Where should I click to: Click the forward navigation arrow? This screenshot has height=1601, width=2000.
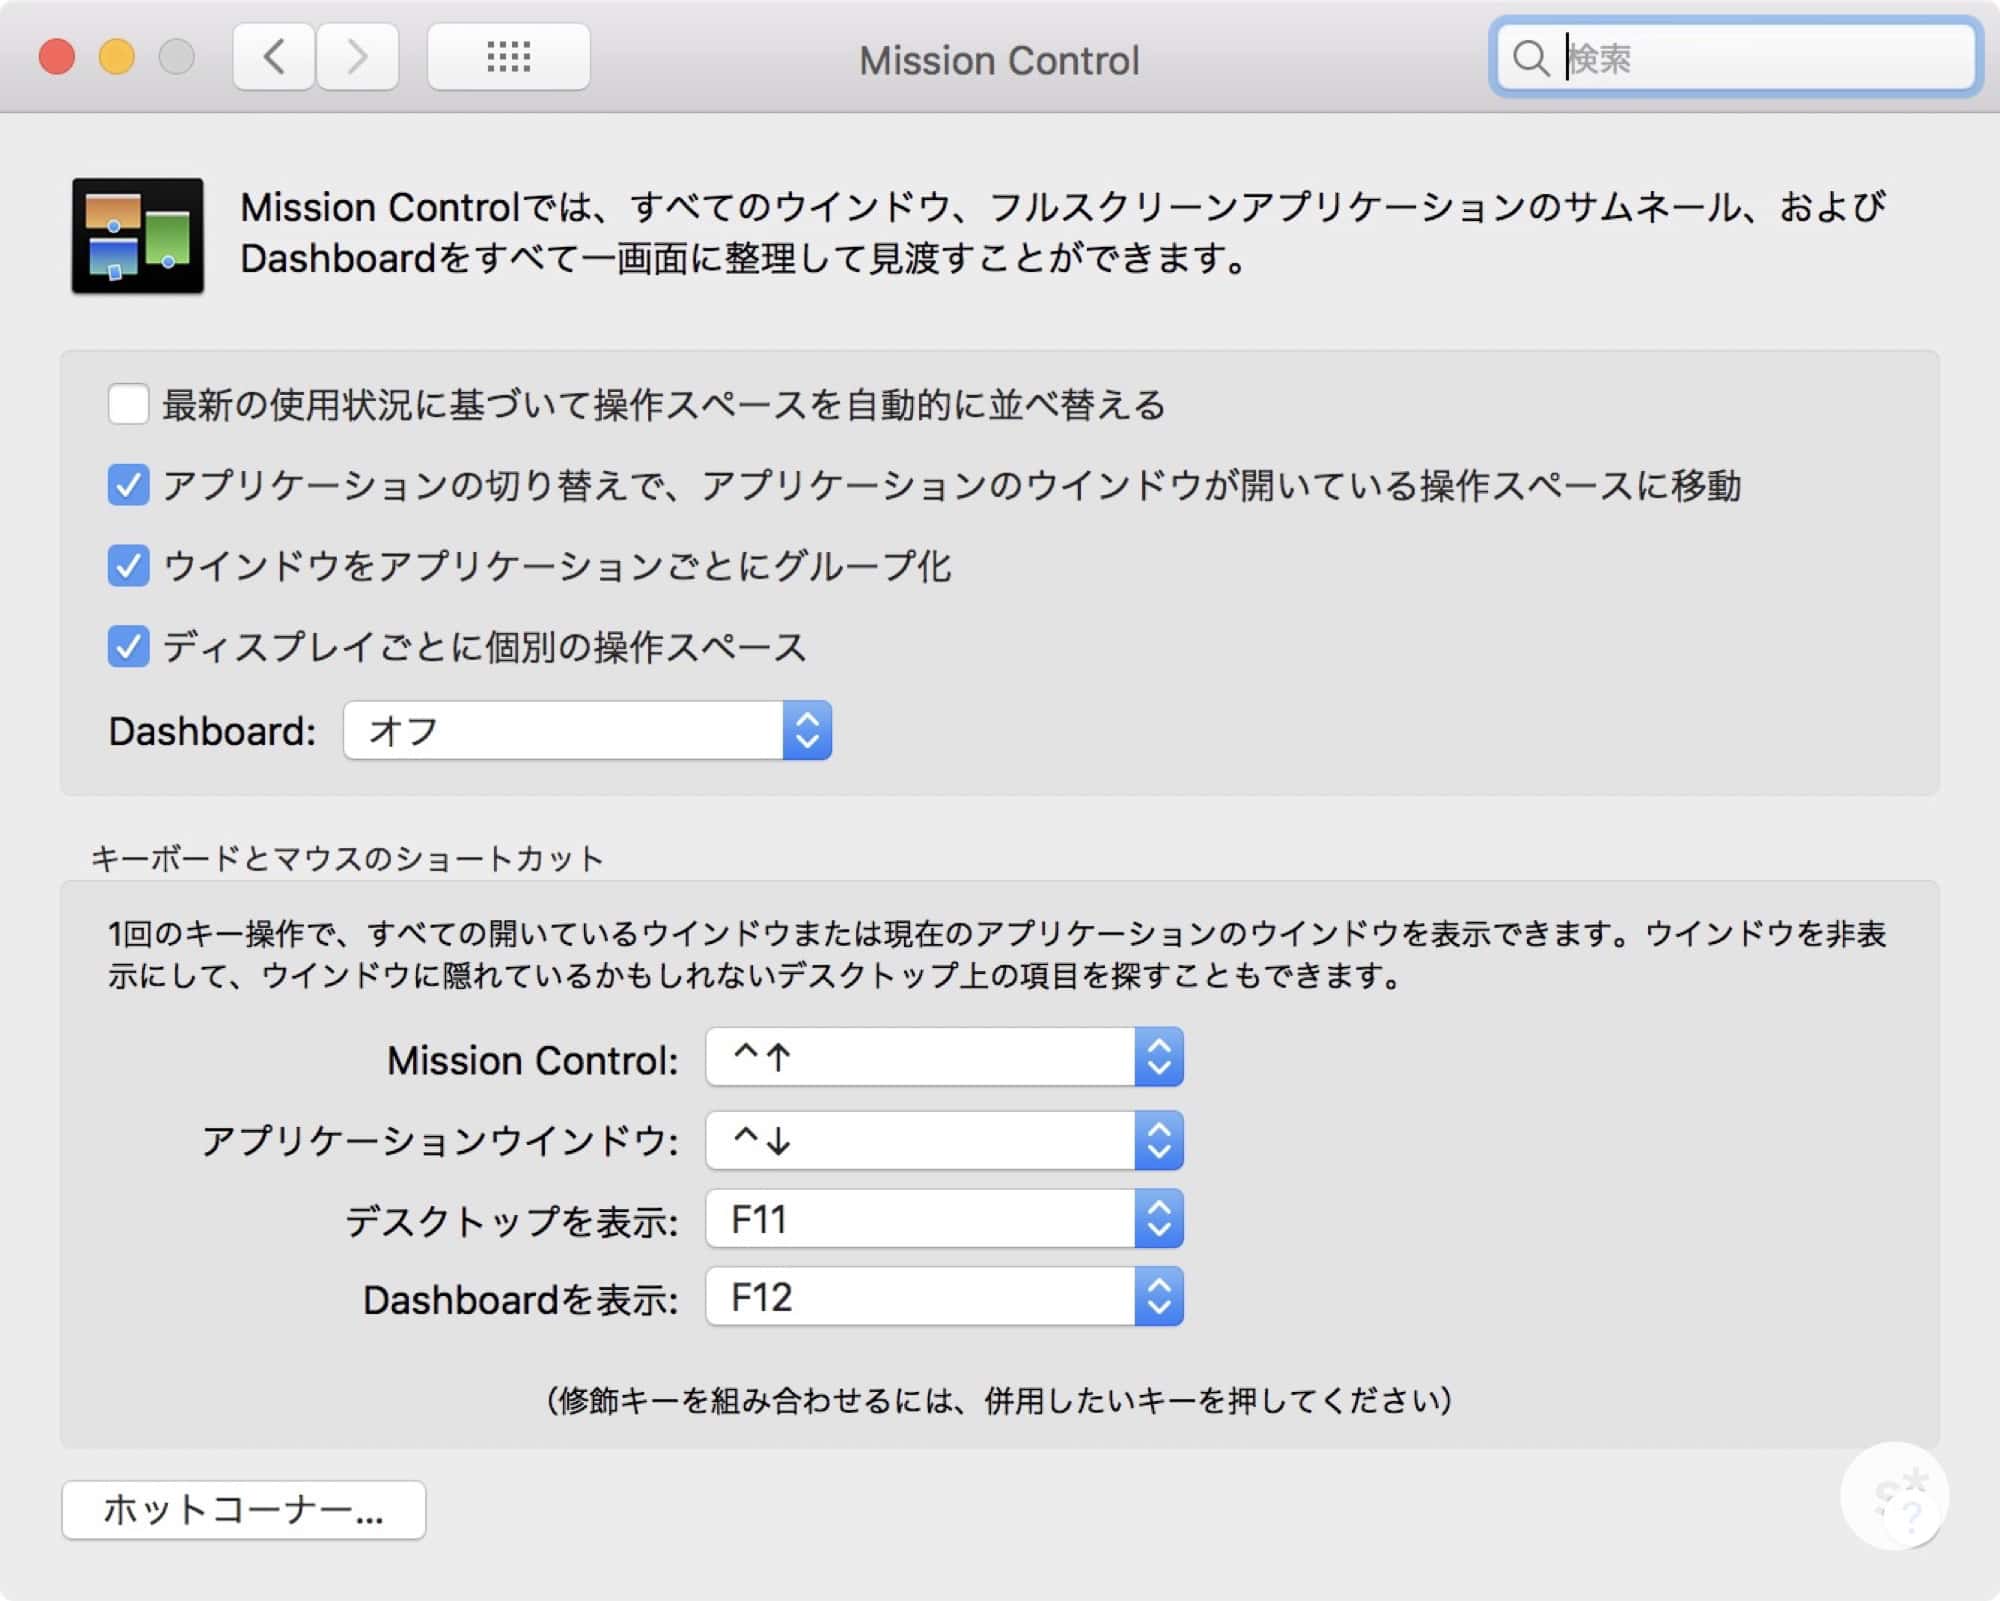click(357, 57)
